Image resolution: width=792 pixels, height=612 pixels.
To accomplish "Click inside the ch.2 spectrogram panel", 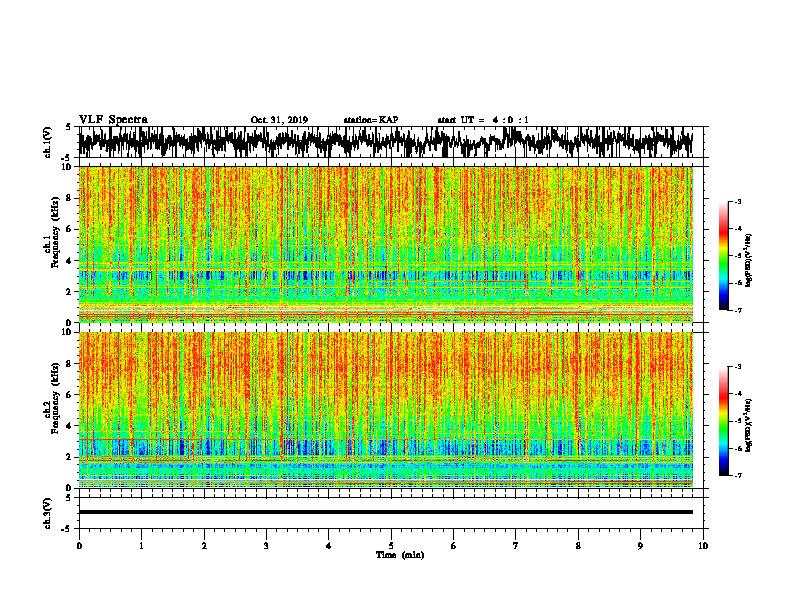I will click(386, 410).
